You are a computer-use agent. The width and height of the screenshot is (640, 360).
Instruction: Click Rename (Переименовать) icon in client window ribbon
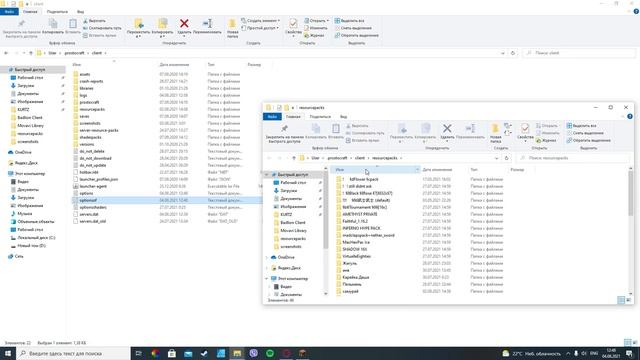(207, 24)
